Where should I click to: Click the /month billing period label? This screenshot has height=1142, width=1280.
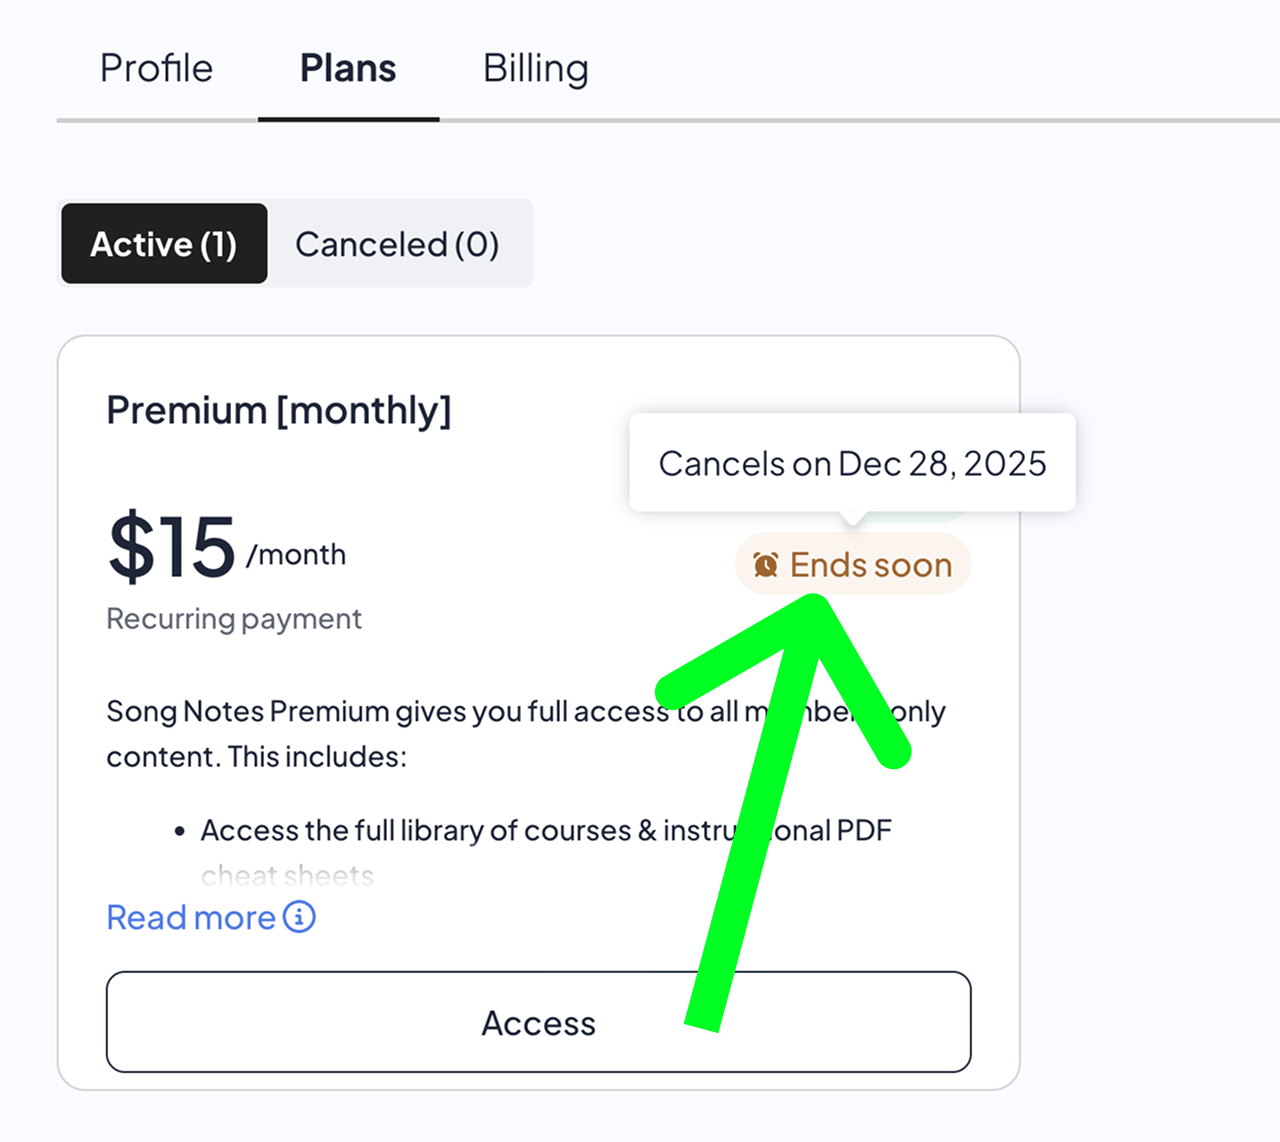click(x=296, y=554)
